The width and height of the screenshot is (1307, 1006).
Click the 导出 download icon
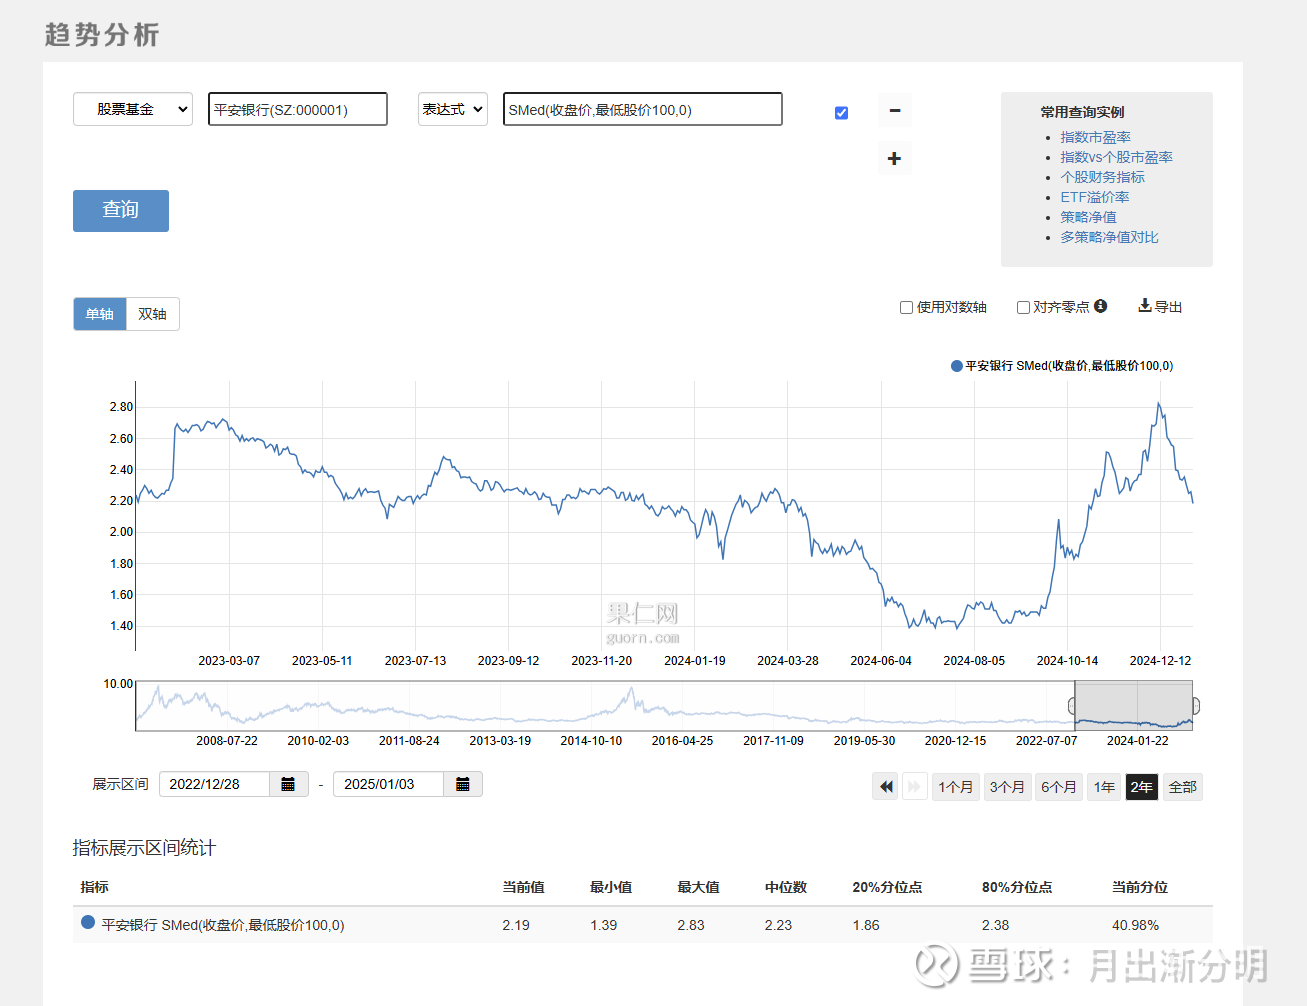click(1144, 306)
